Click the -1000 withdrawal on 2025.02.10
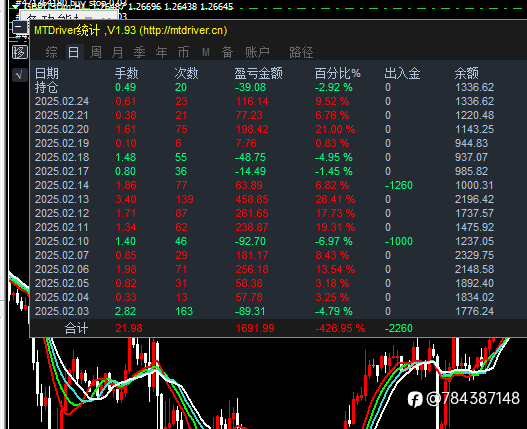 (x=399, y=241)
